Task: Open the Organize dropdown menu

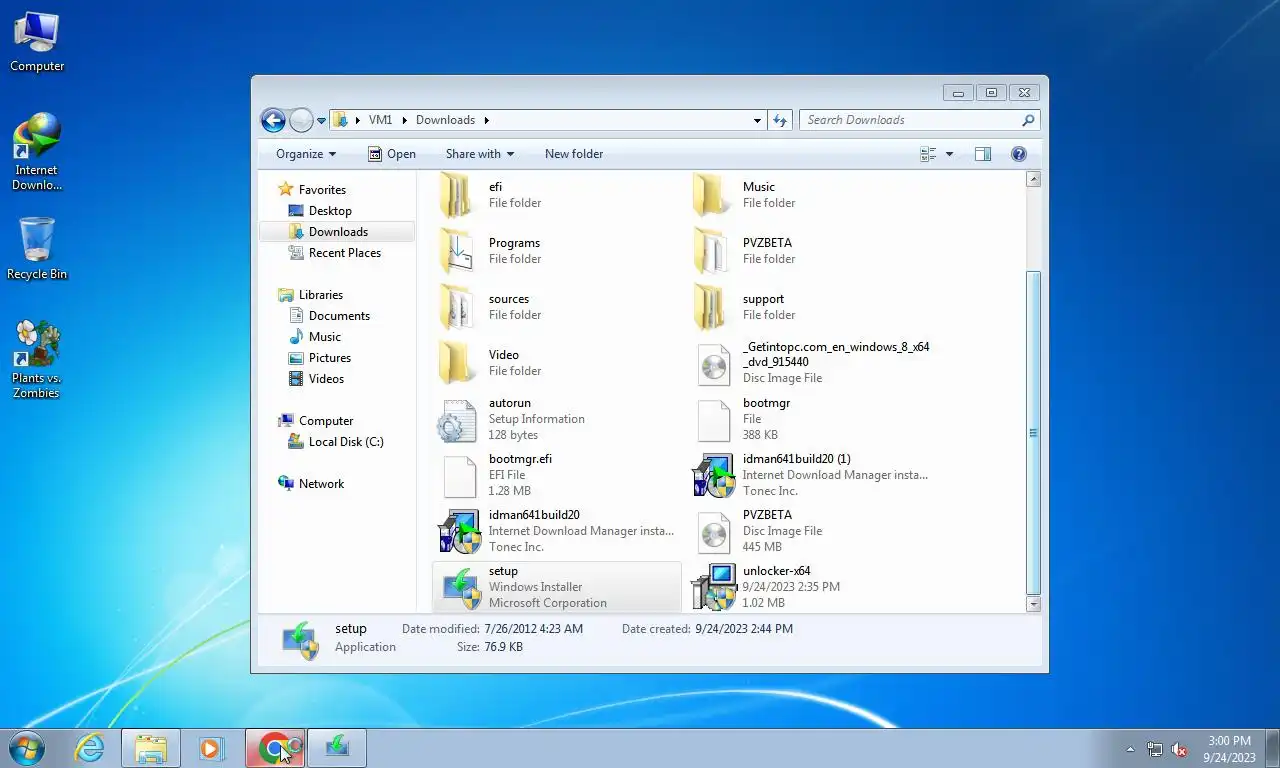Action: coord(306,154)
